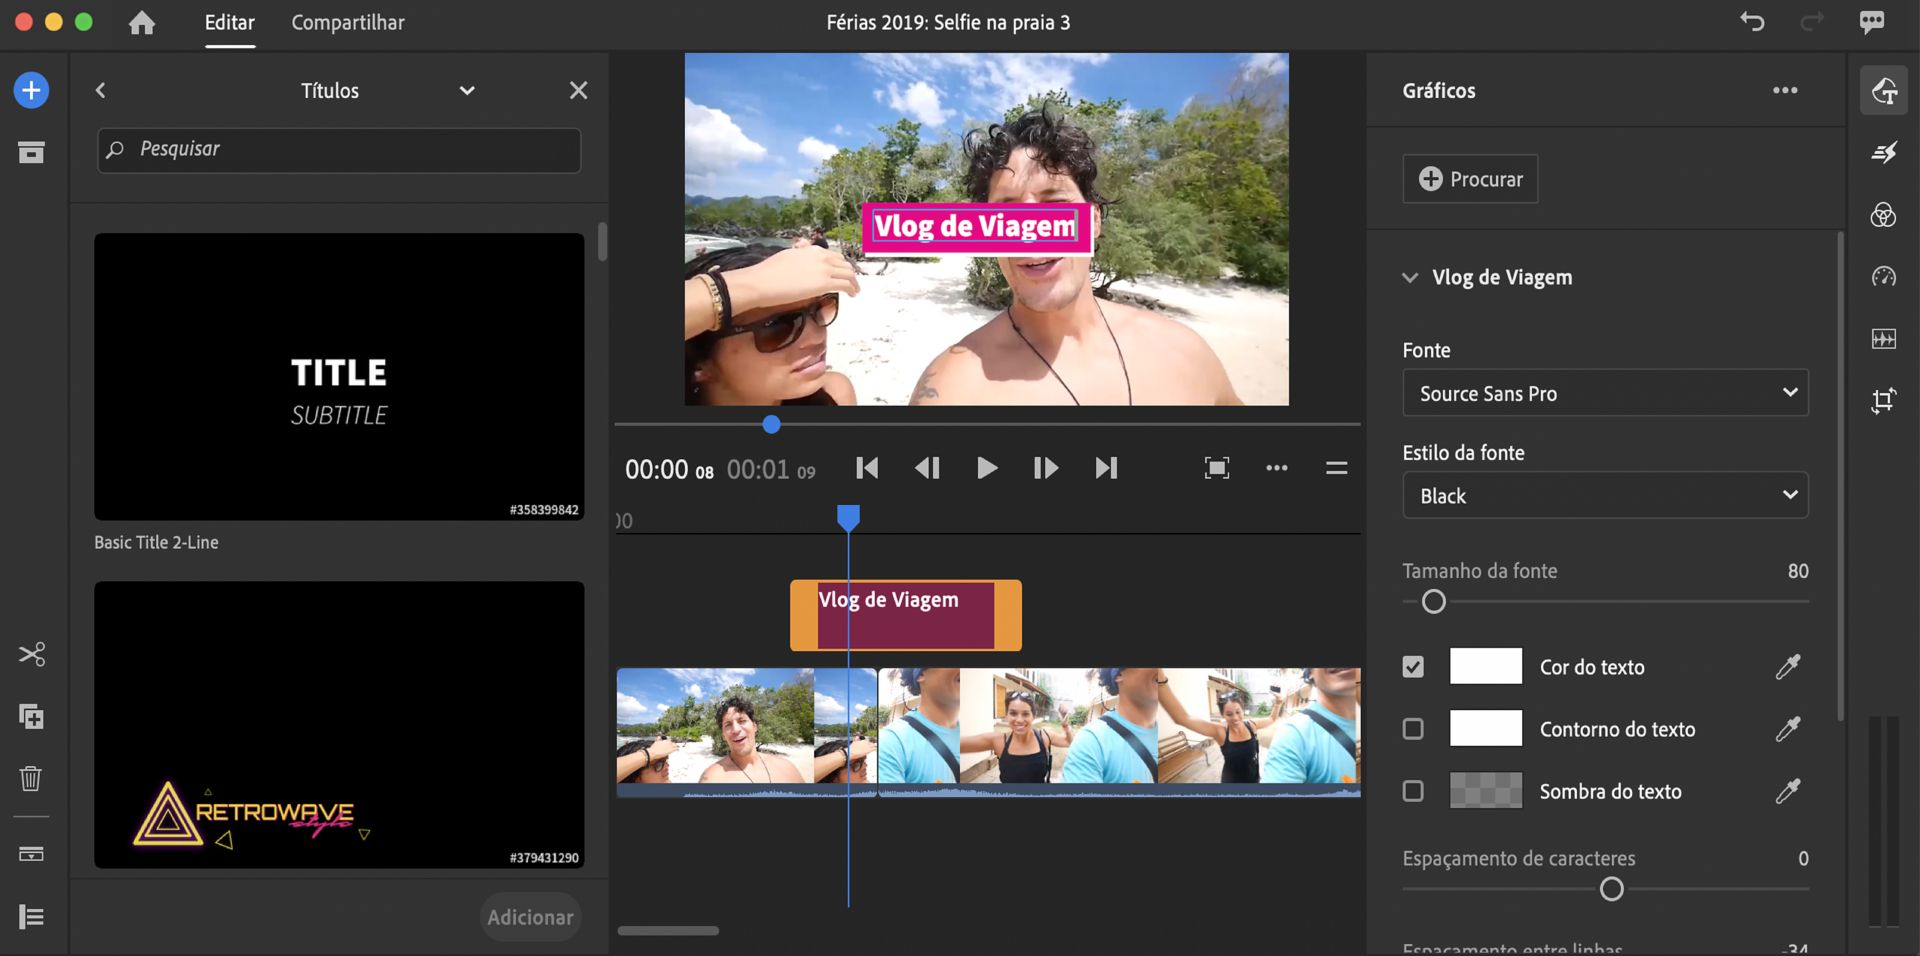Enable the Contorno do texto checkbox
Screen dimensions: 1920x956
point(1413,729)
